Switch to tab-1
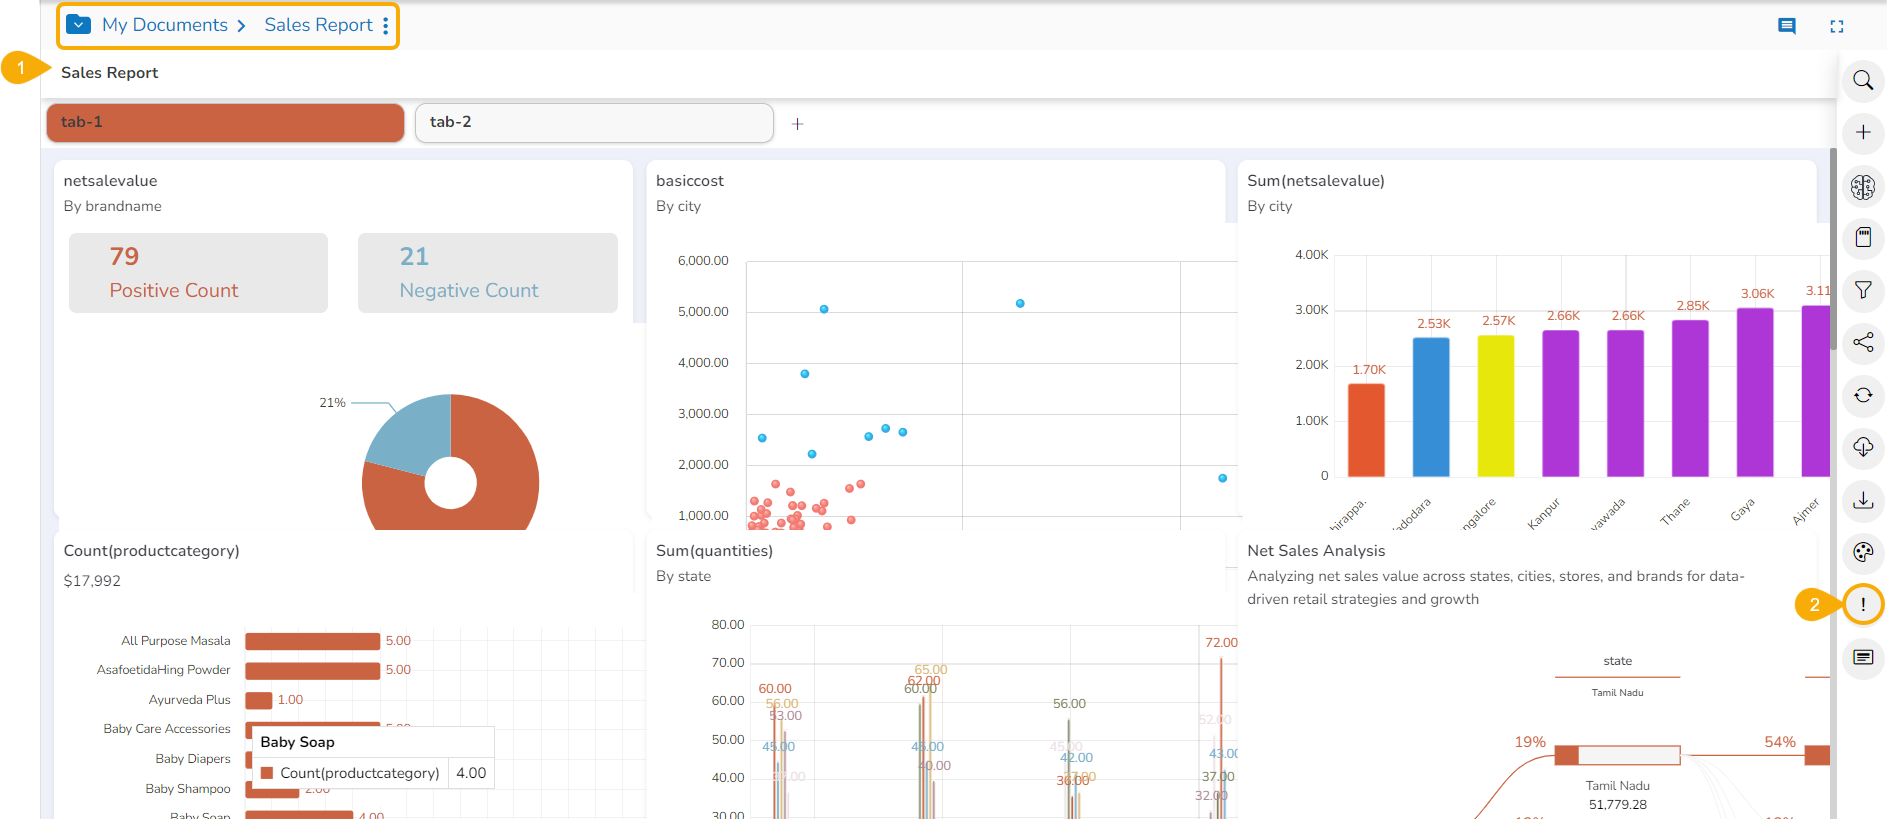Viewport: 1887px width, 819px height. pyautogui.click(x=225, y=122)
